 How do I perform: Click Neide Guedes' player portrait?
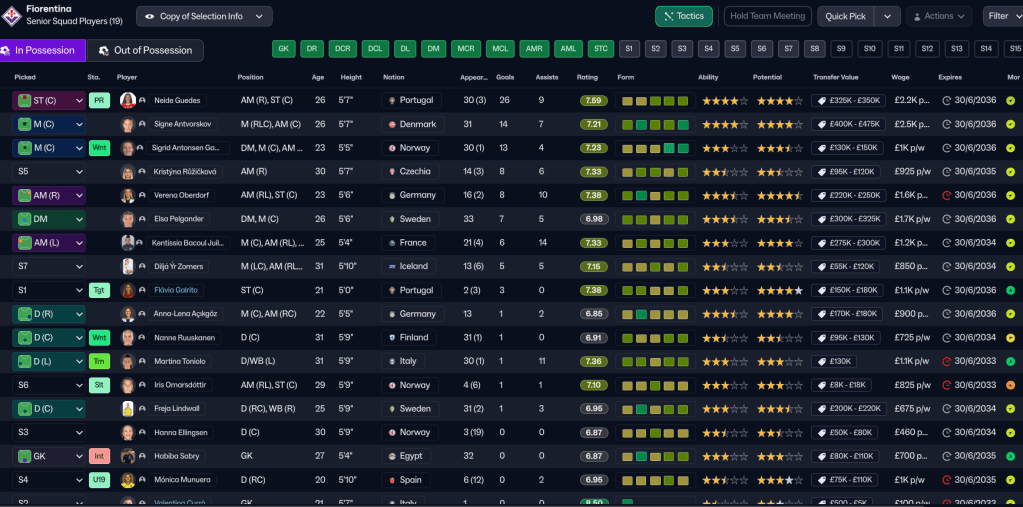128,100
